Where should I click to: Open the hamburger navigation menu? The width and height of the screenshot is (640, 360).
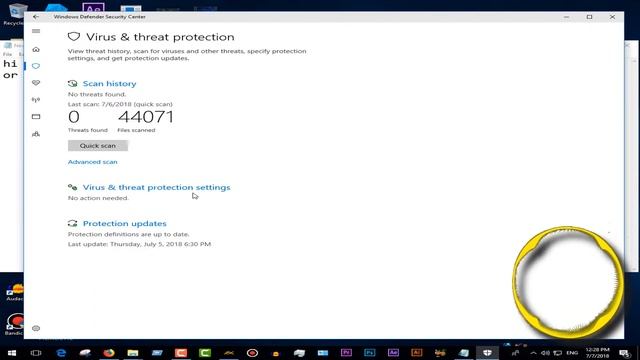click(x=36, y=31)
